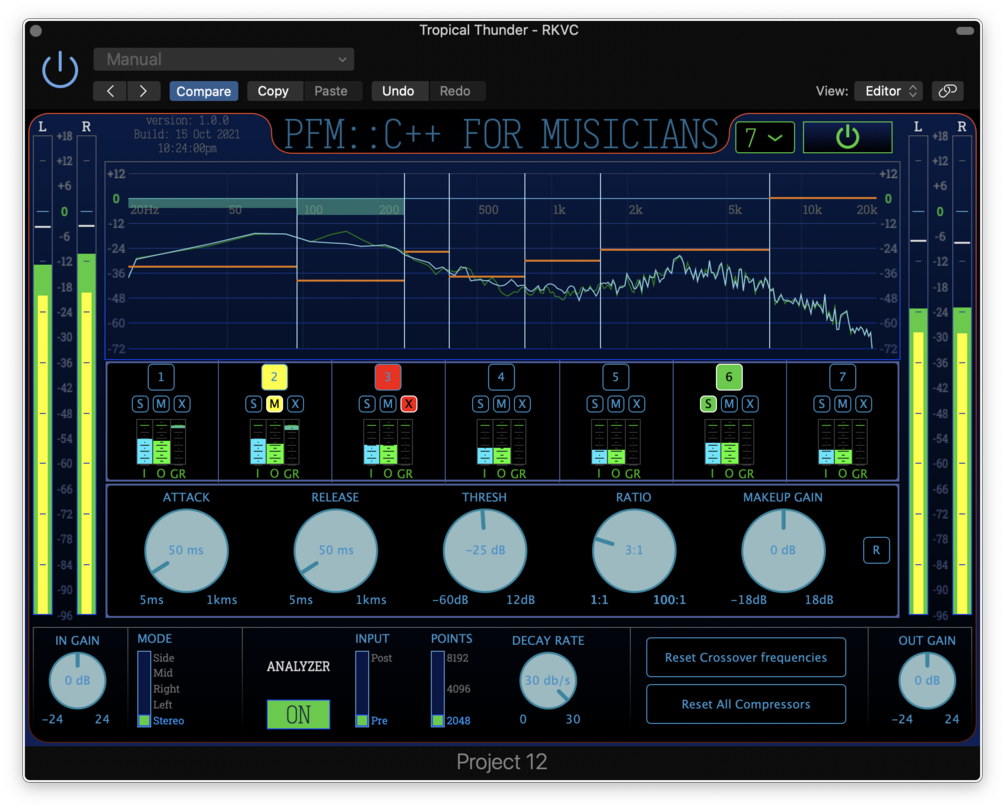Click the Copy button
Image resolution: width=1005 pixels, height=809 pixels.
pos(273,91)
